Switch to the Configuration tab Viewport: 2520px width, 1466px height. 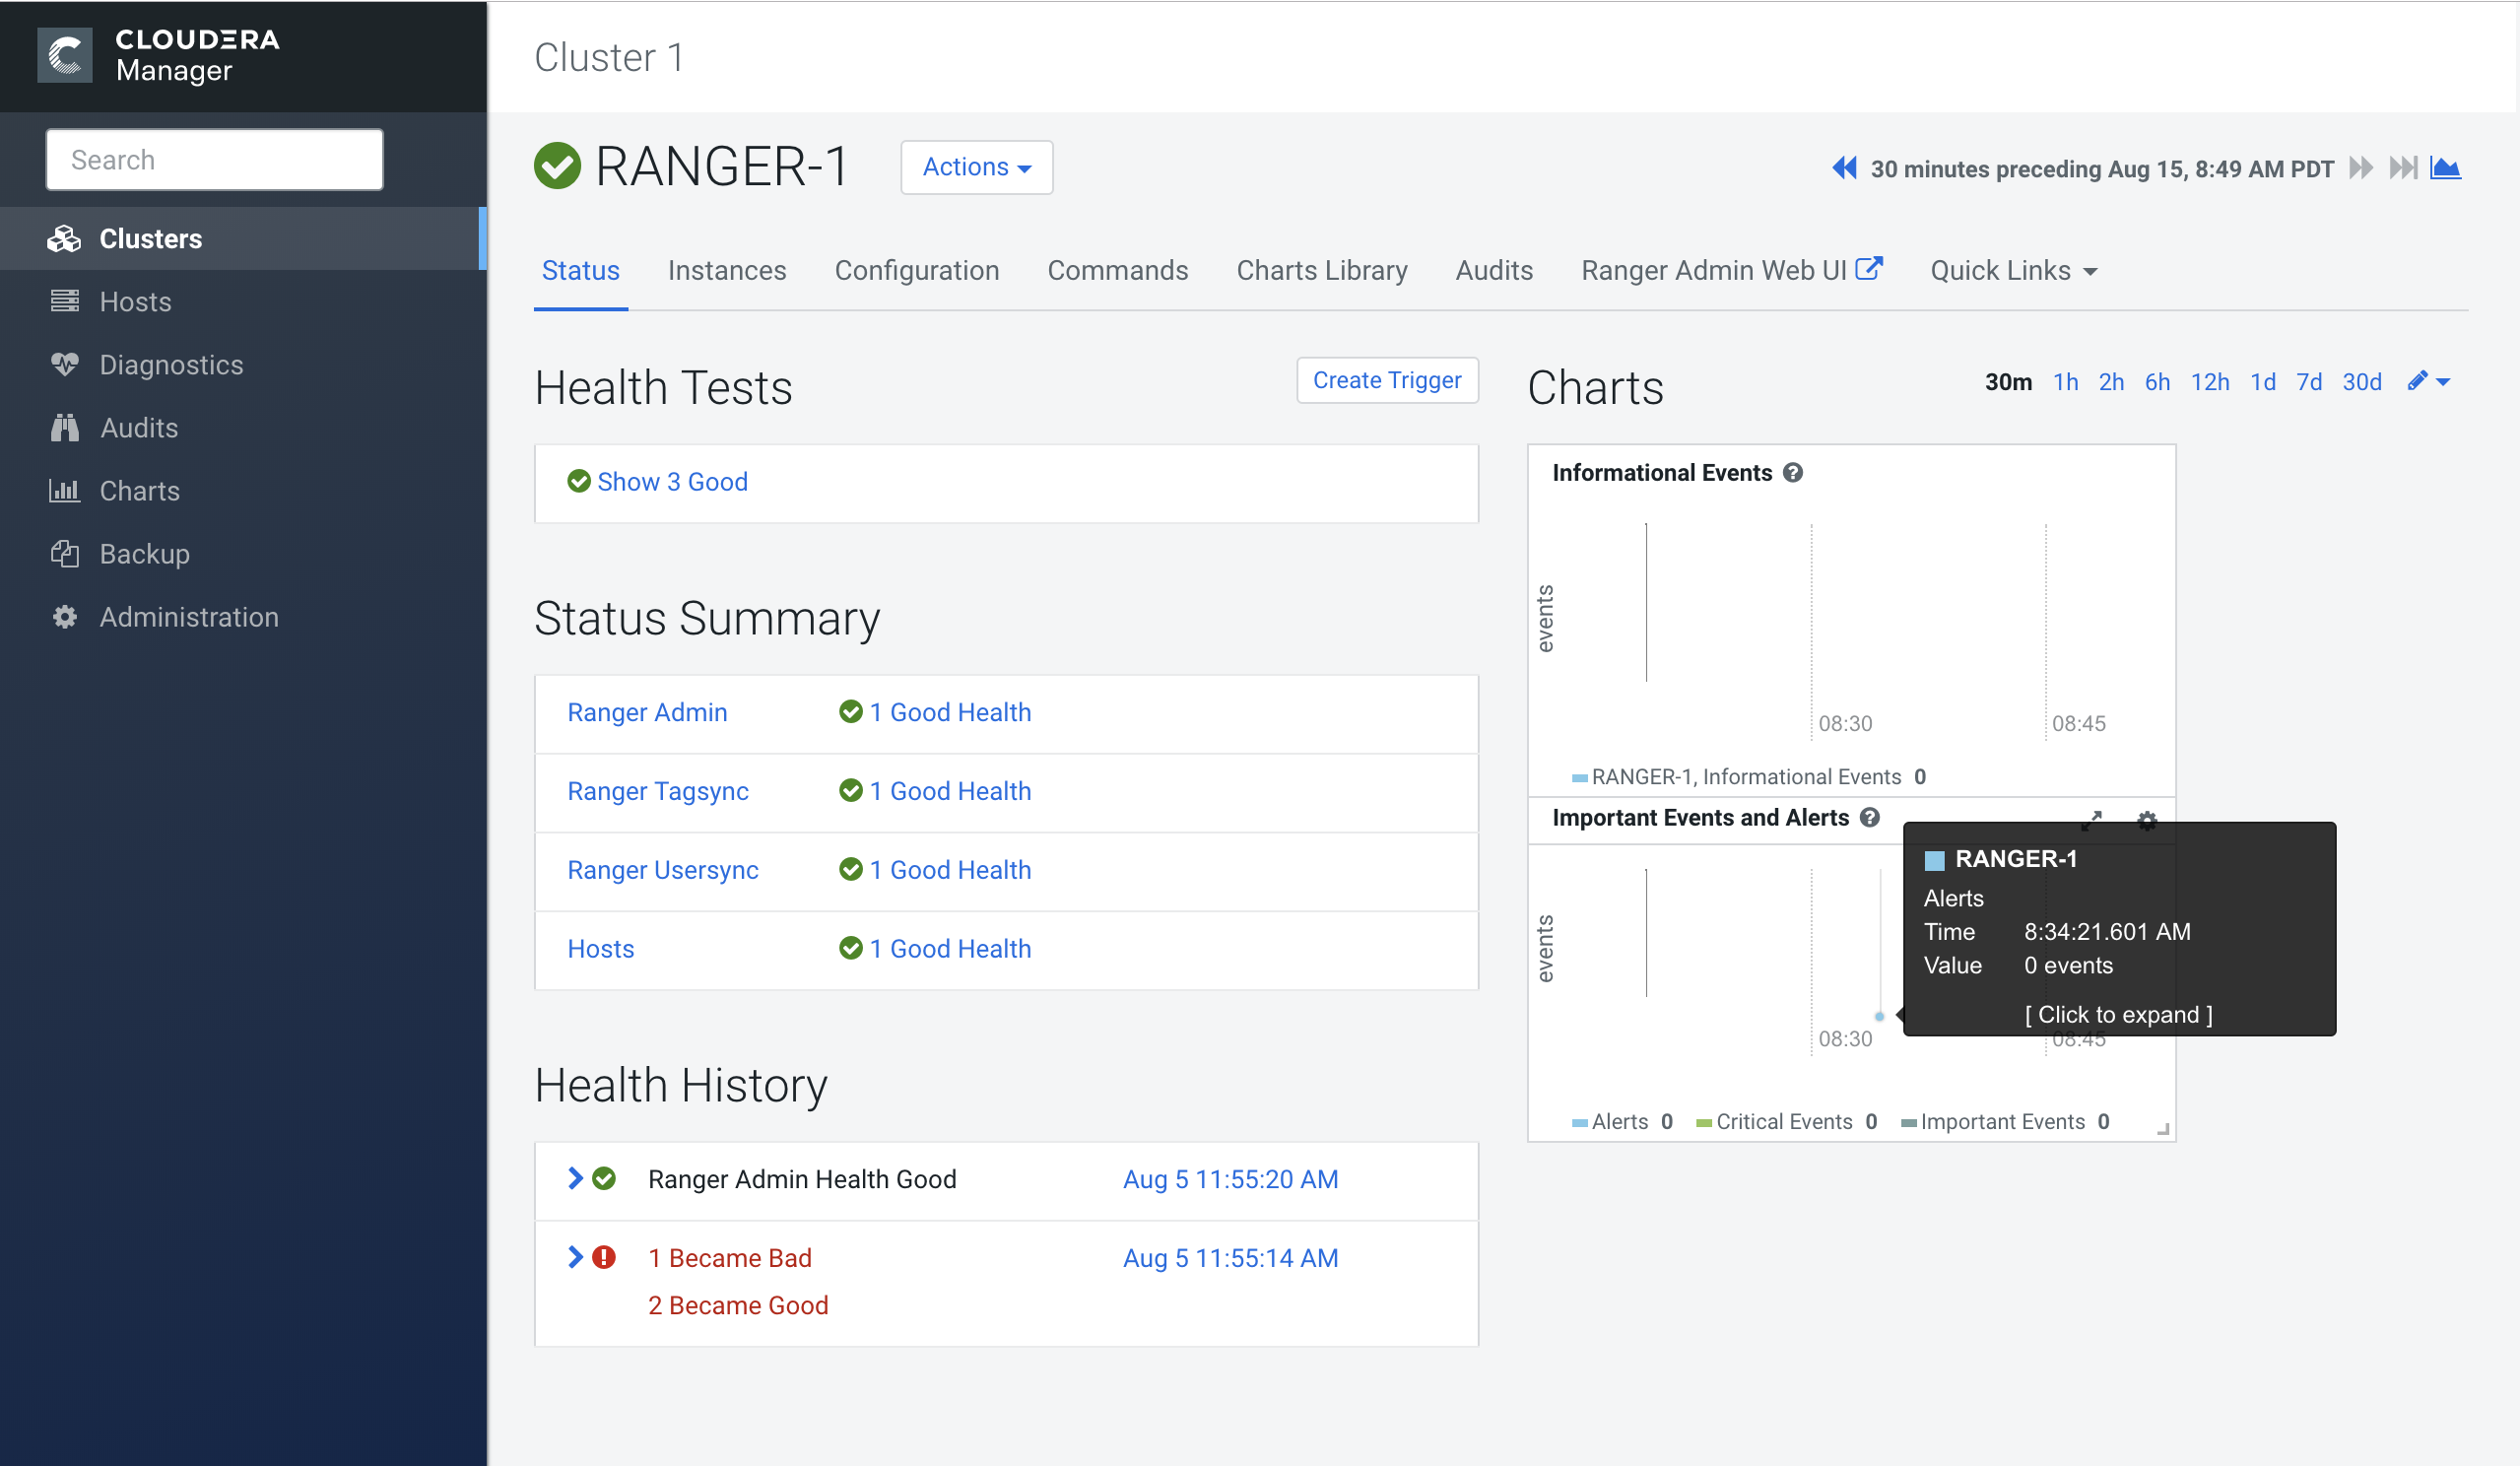pos(916,271)
